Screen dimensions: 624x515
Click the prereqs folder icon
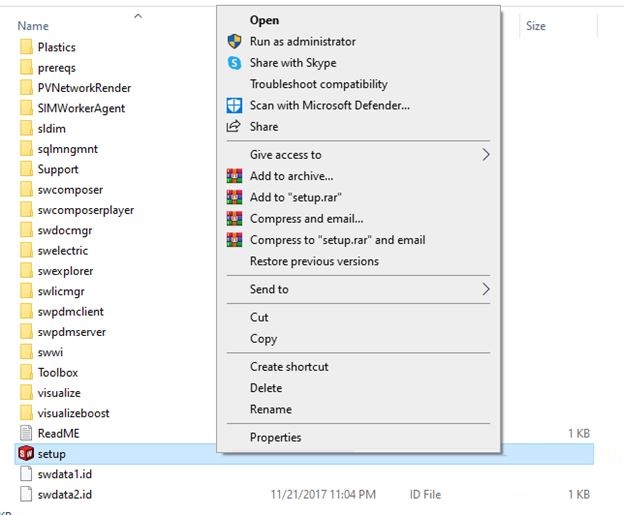pos(26,67)
